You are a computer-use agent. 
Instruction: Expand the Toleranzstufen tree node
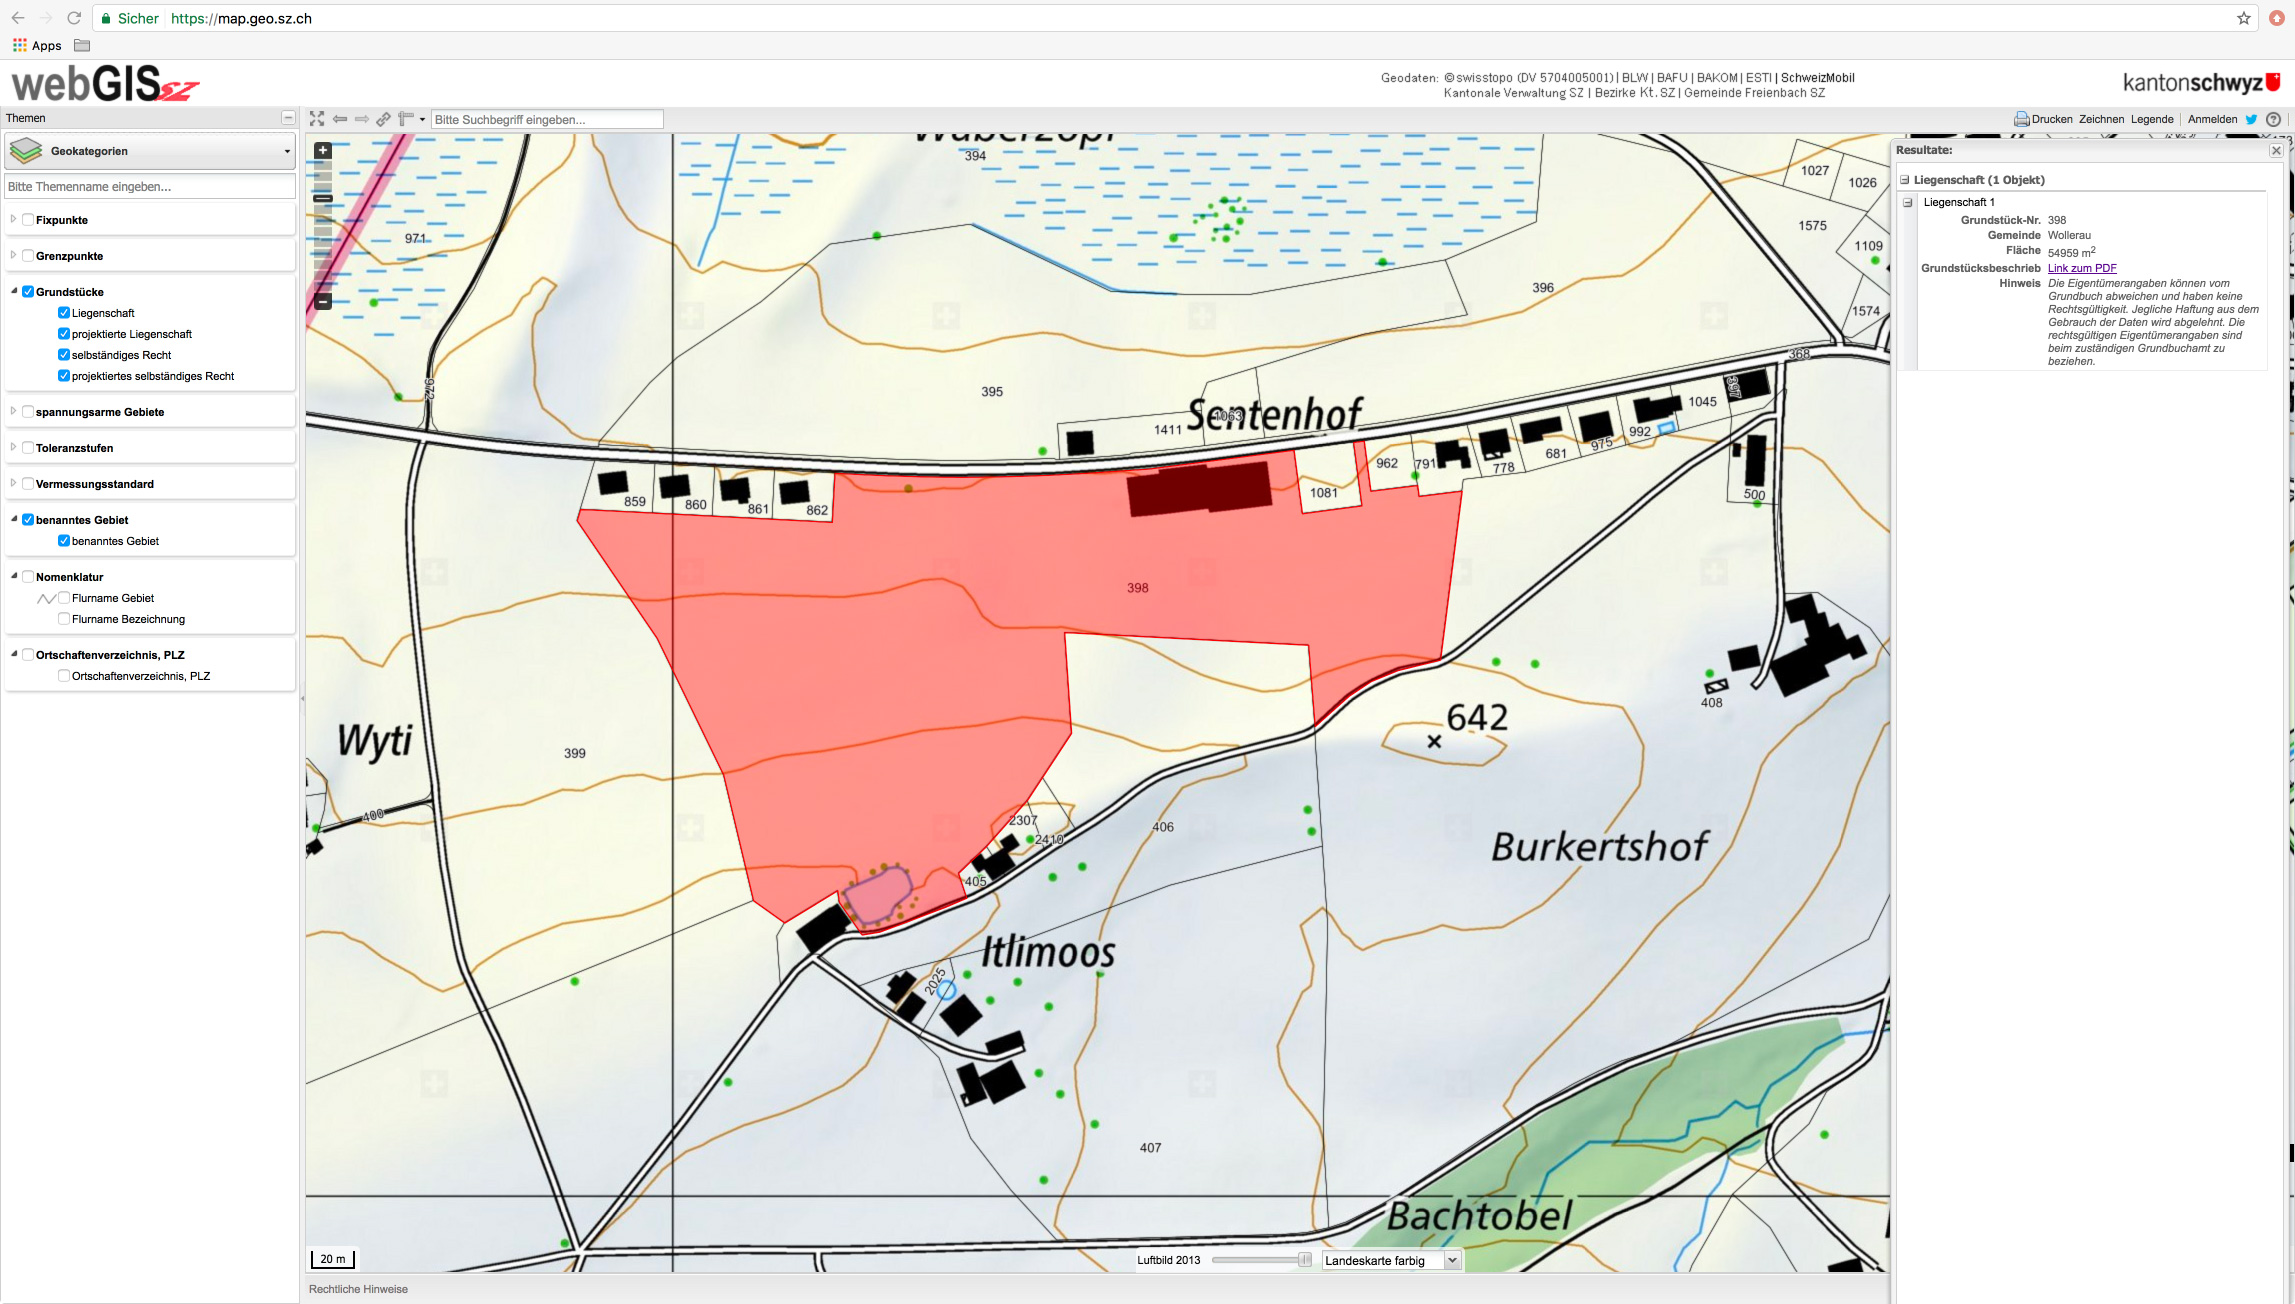tap(13, 447)
